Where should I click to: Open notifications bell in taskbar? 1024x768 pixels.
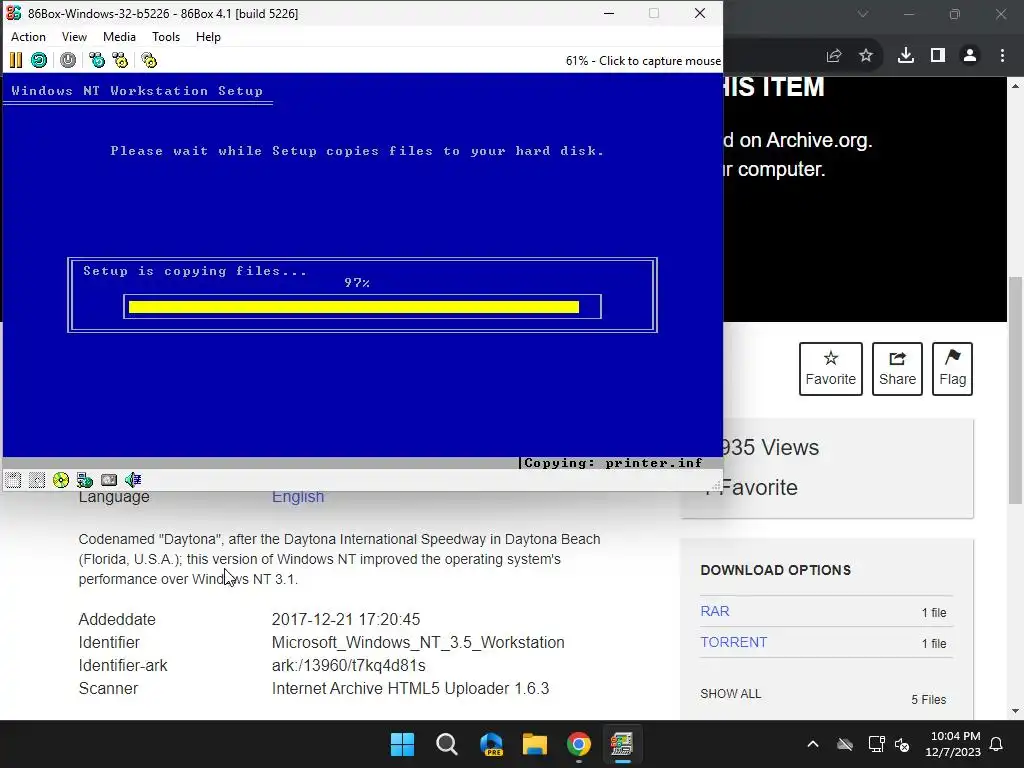point(997,744)
